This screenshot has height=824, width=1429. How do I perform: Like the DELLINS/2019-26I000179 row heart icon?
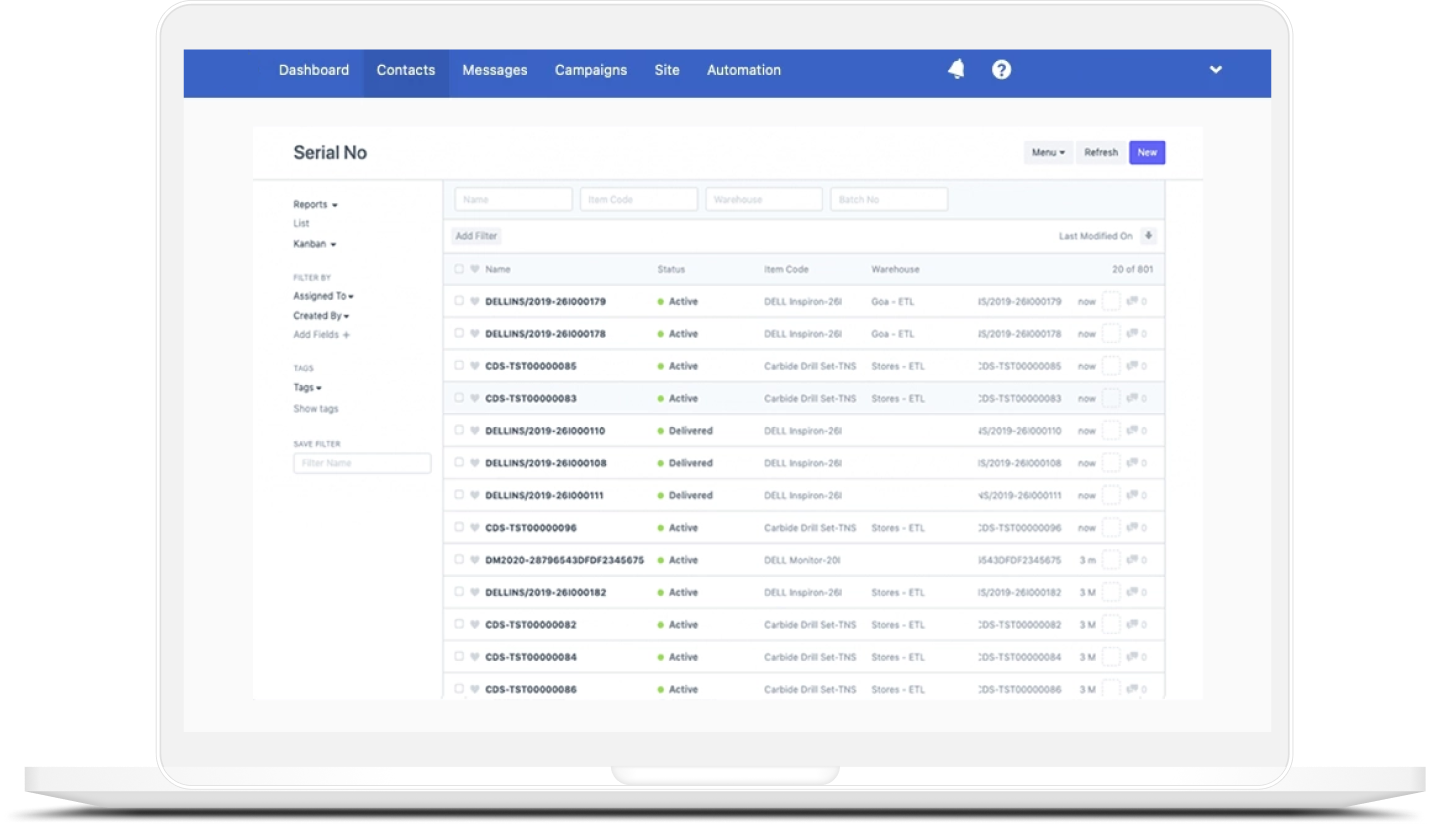(x=474, y=301)
